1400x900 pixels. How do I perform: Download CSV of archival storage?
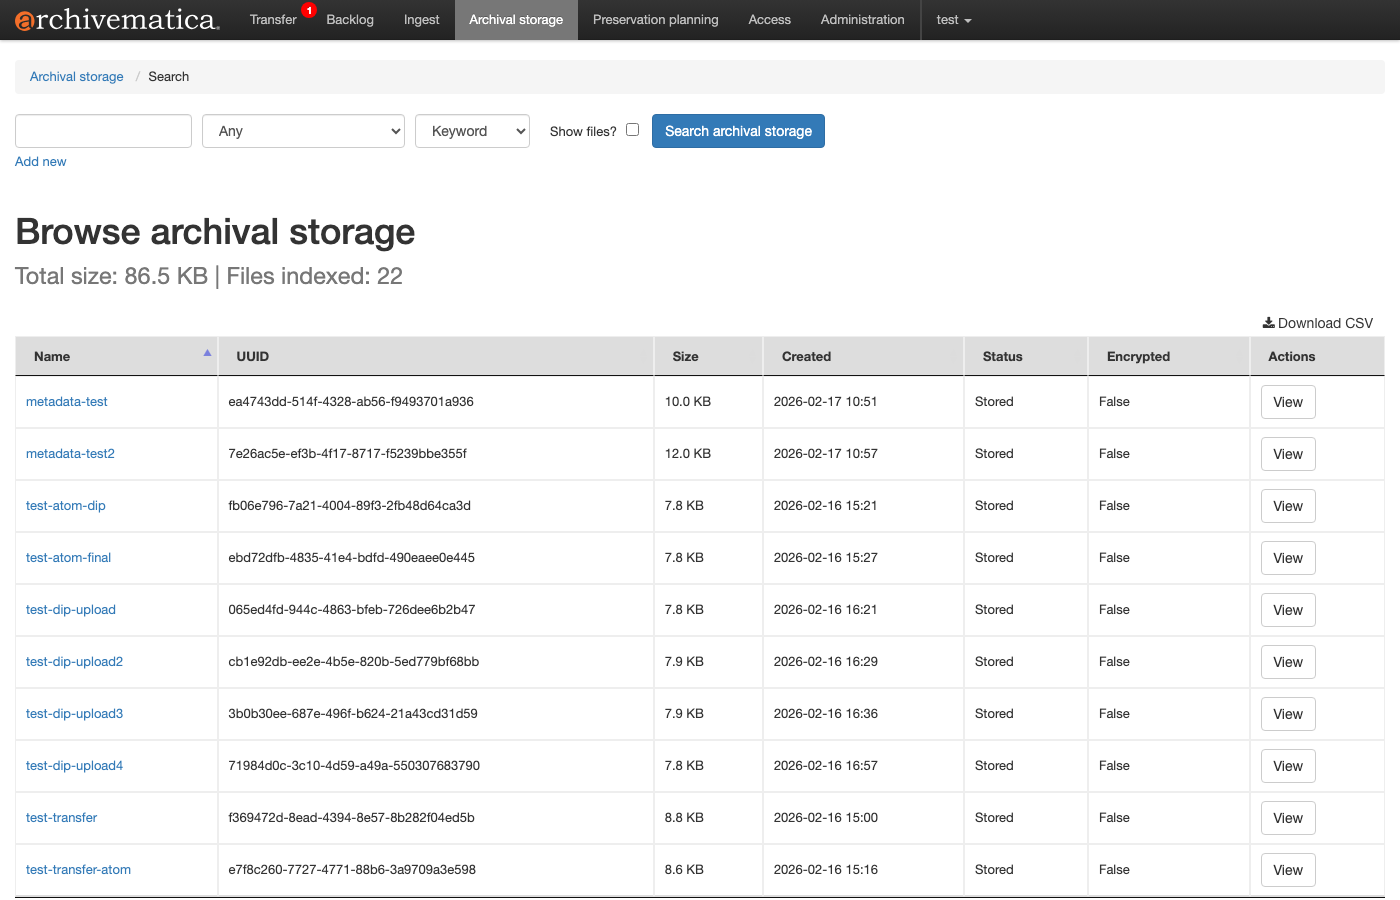1317,323
